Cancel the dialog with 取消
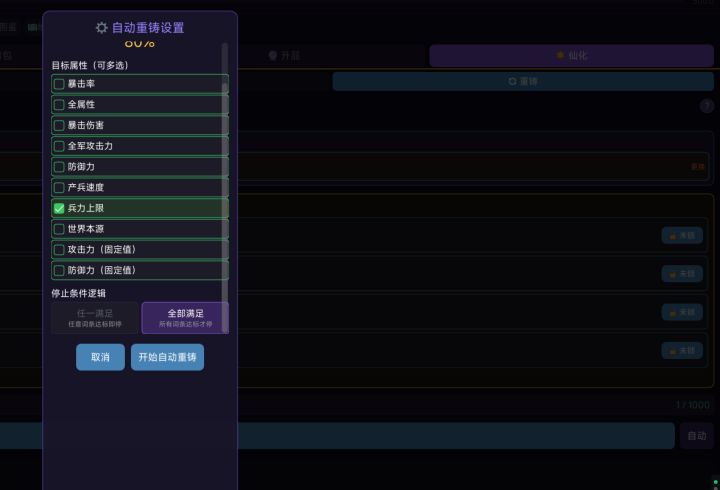 (x=100, y=357)
